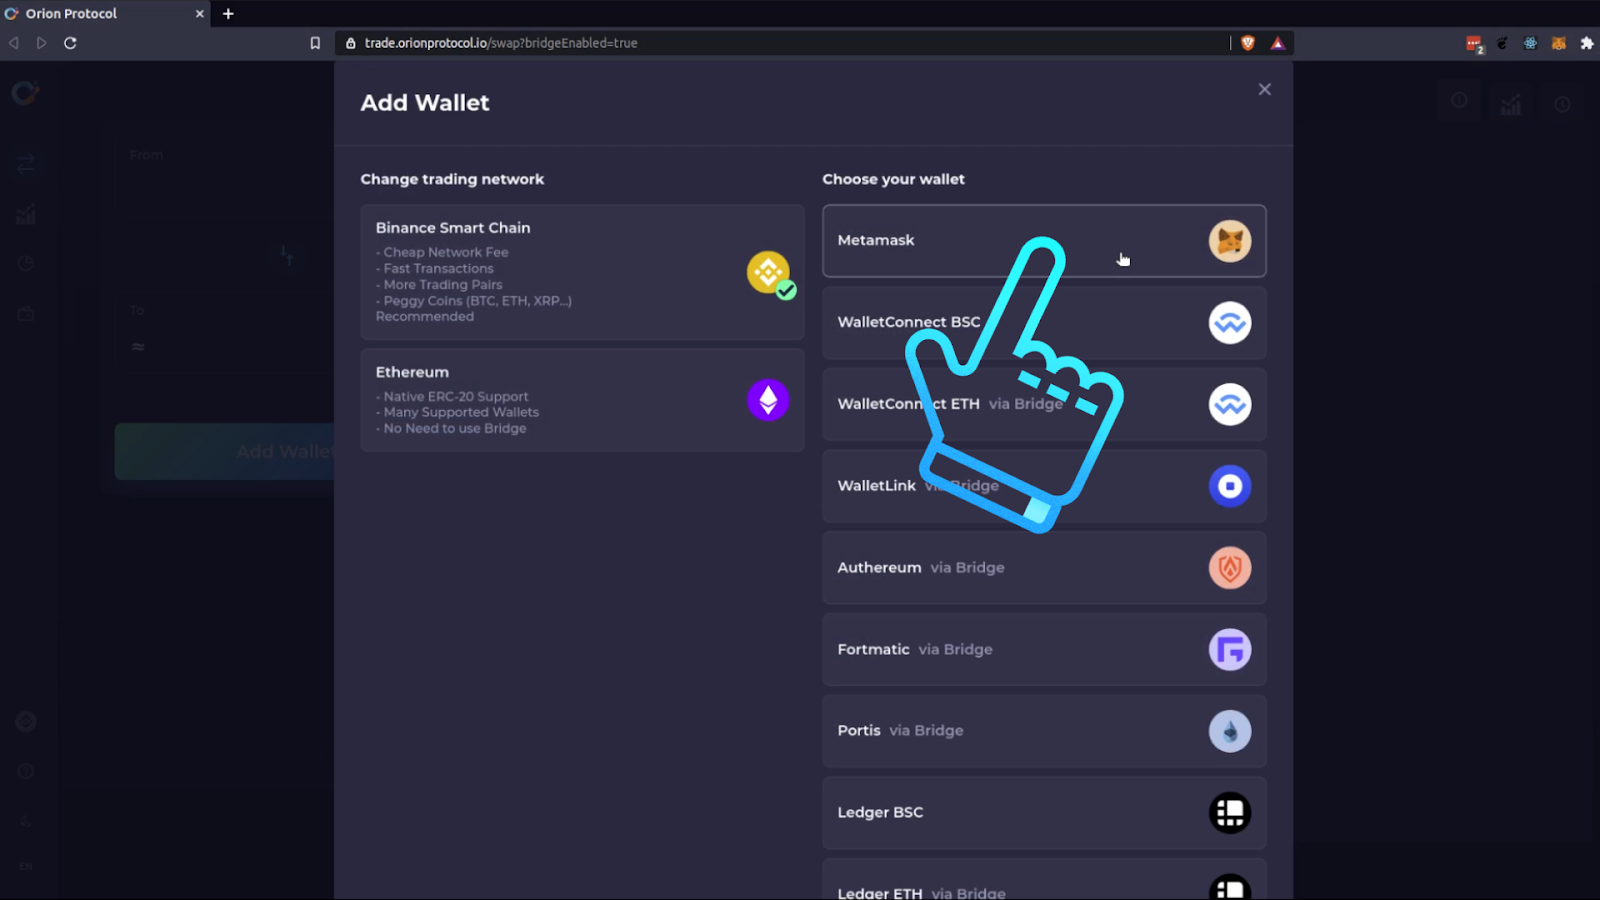Image resolution: width=1600 pixels, height=900 pixels.
Task: Click the "No Need to use Bridge" text
Action: 455,429
